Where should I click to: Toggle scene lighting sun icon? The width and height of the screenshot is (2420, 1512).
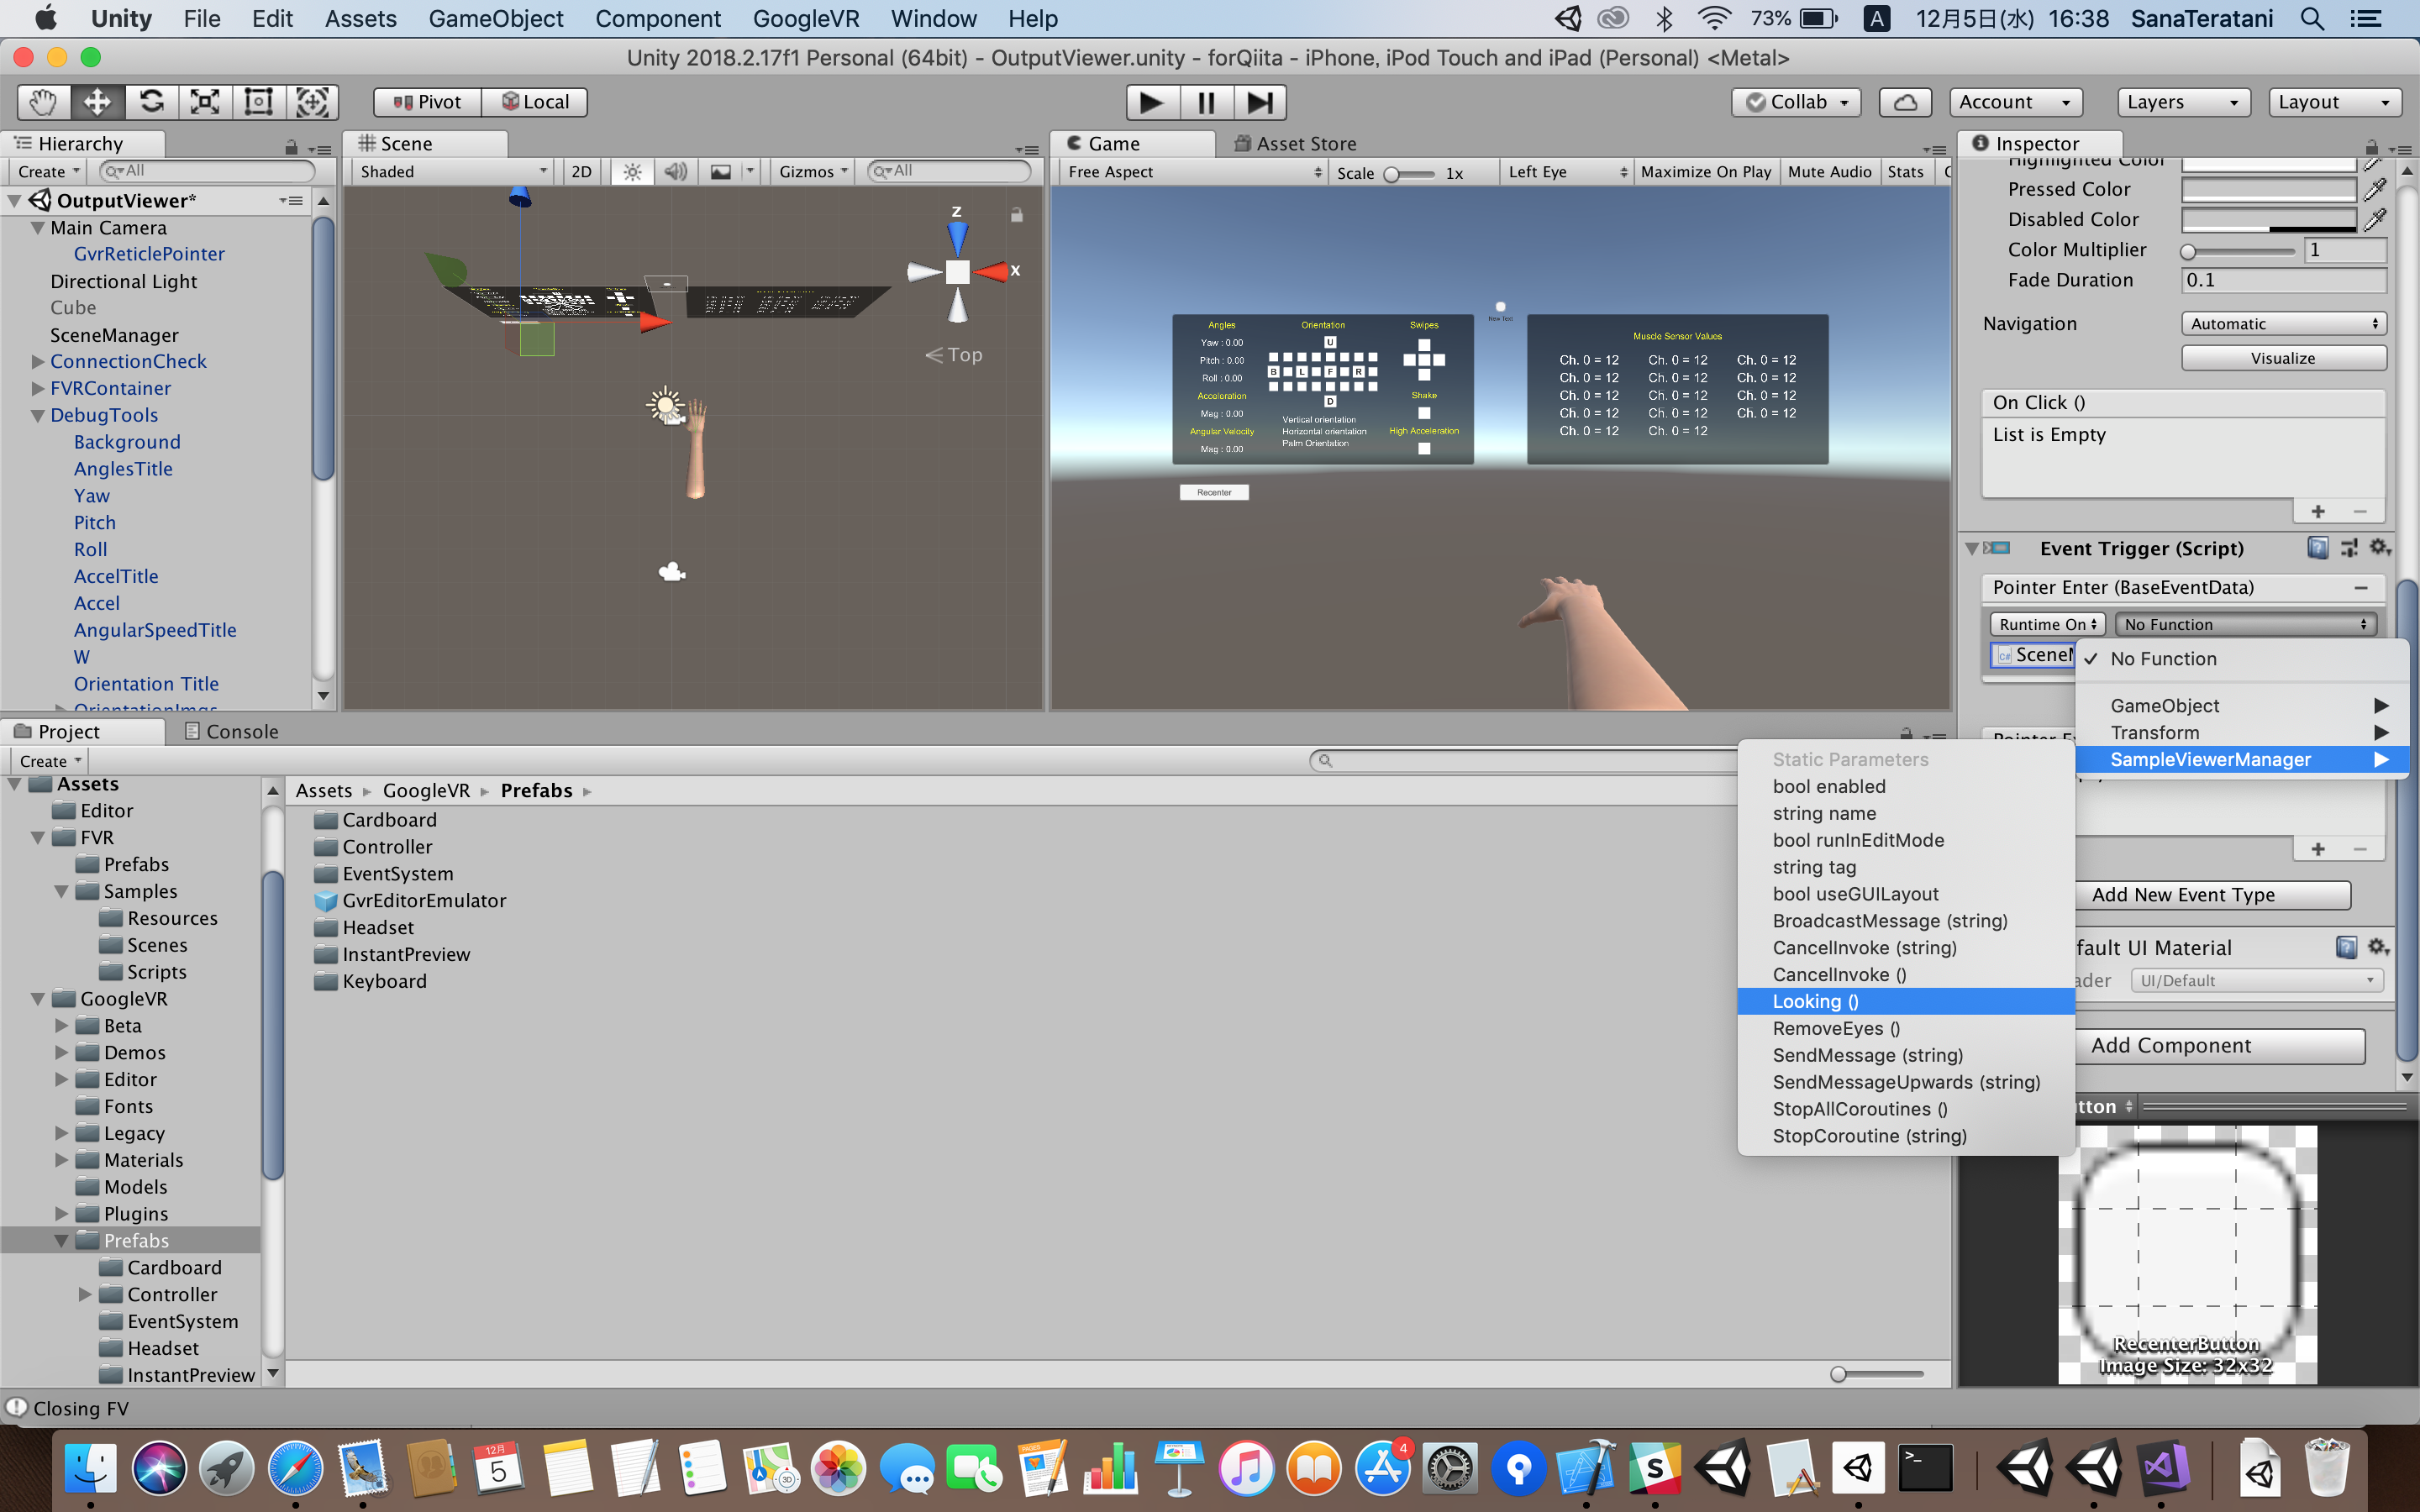click(632, 172)
